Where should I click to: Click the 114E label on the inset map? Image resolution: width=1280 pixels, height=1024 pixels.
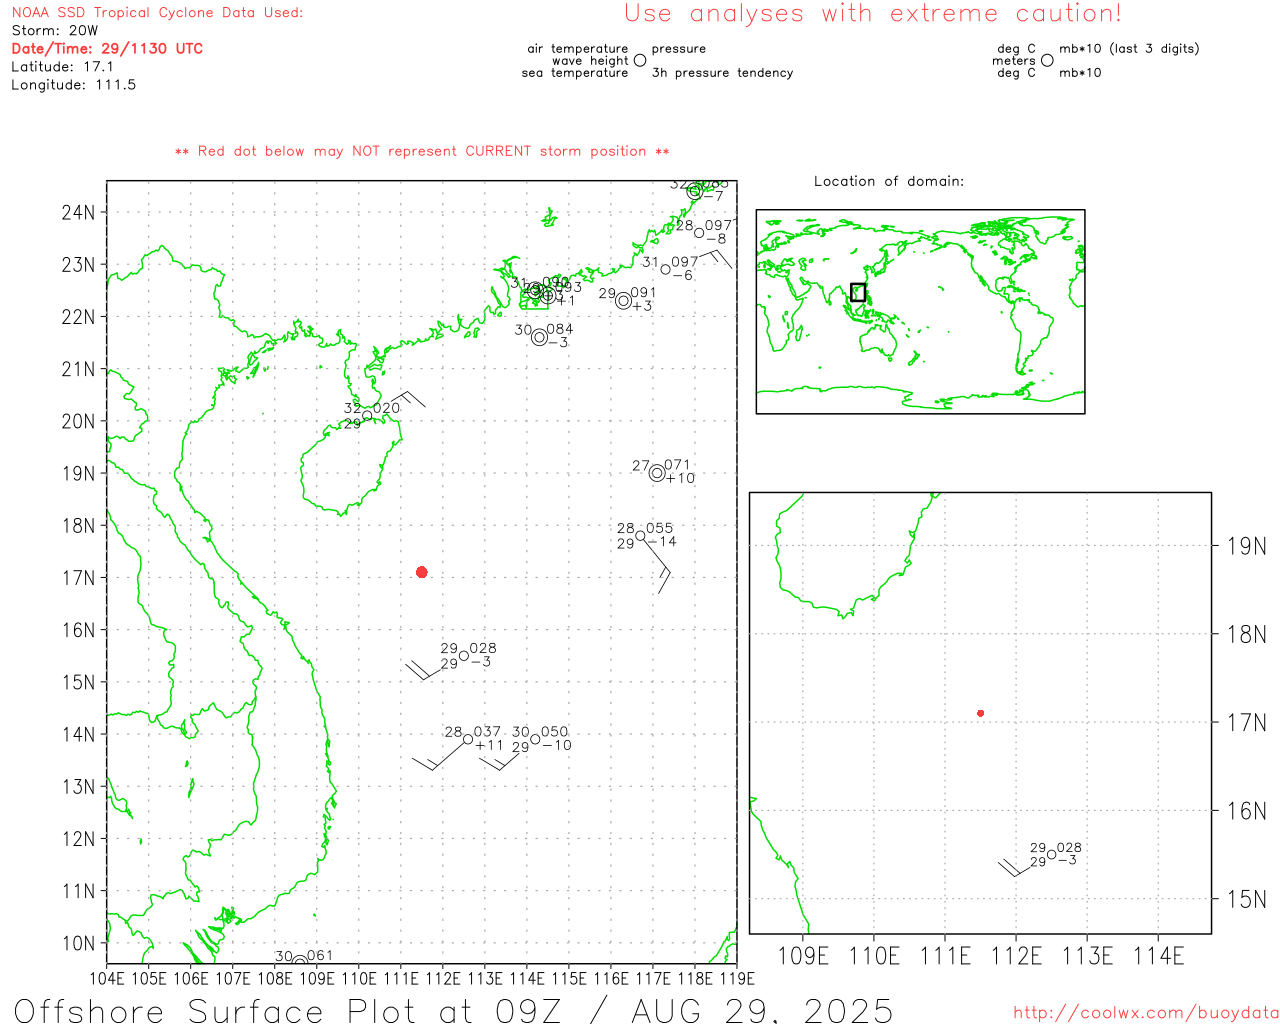pyautogui.click(x=1159, y=956)
